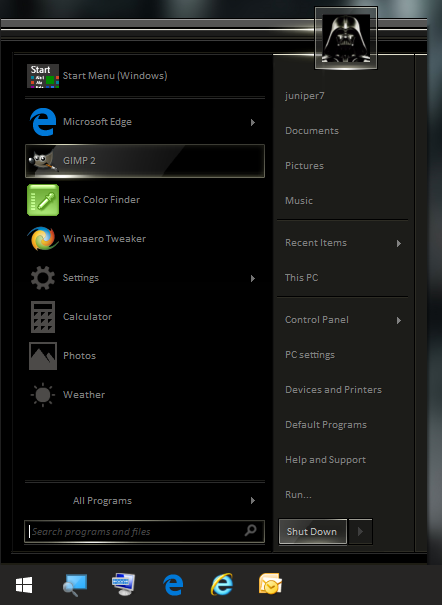Open the search magnifier monitor taskbar icon
The image size is (442, 605).
(x=75, y=585)
